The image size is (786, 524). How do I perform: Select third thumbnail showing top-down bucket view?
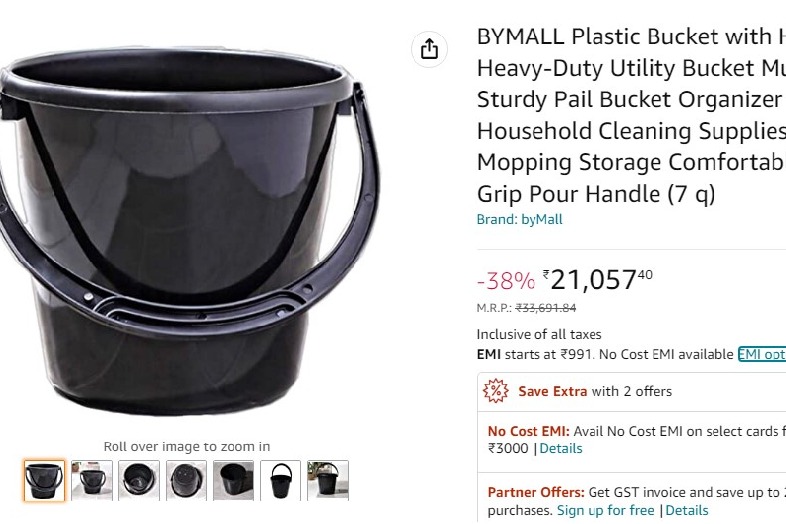point(139,480)
